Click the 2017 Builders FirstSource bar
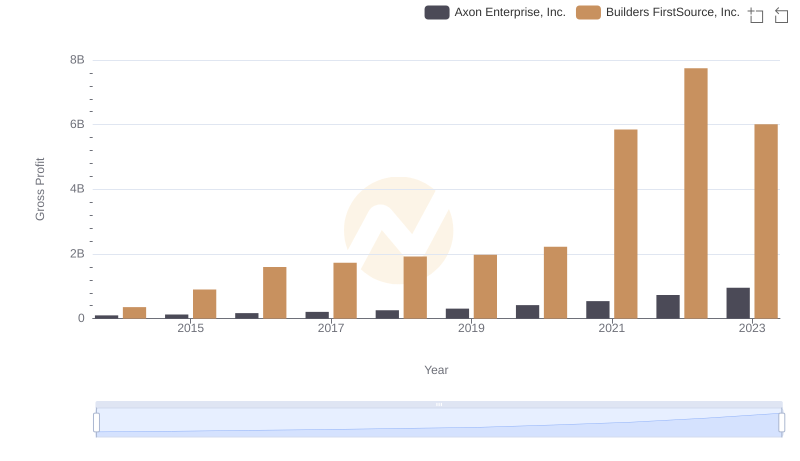800x461 pixels. pos(345,291)
